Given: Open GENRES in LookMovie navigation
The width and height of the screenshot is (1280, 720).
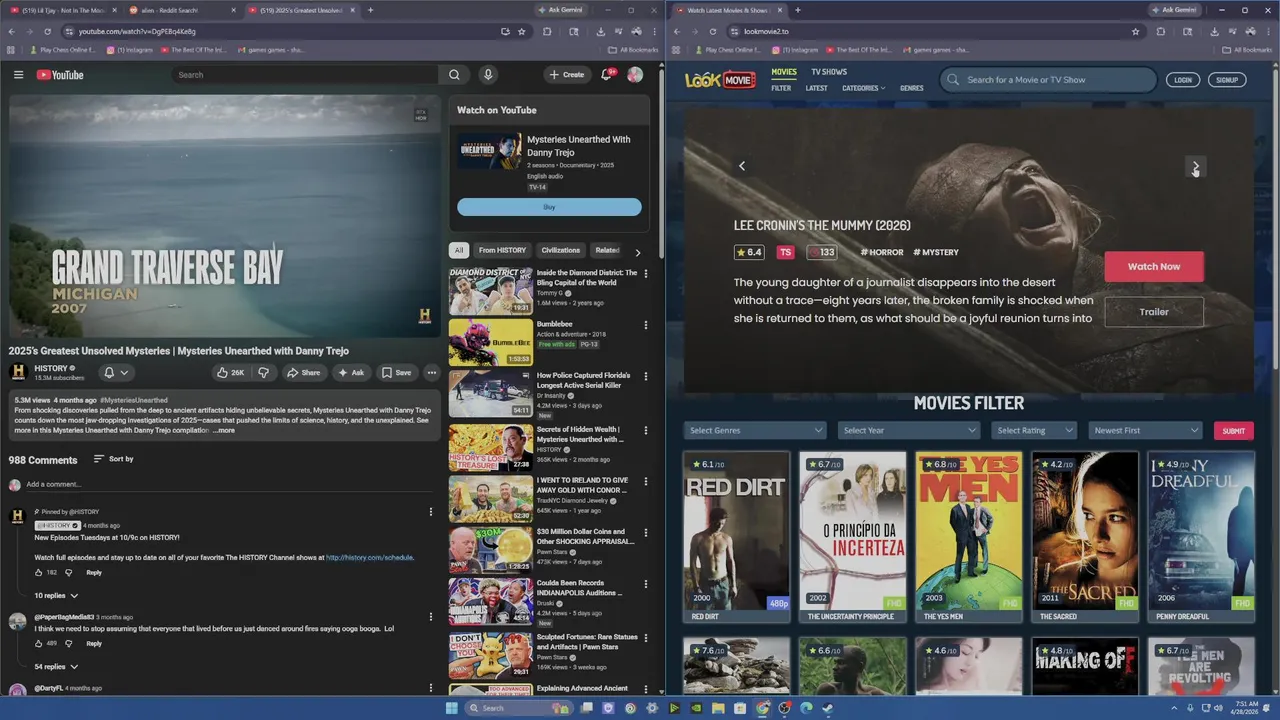Looking at the screenshot, I should tap(912, 88).
